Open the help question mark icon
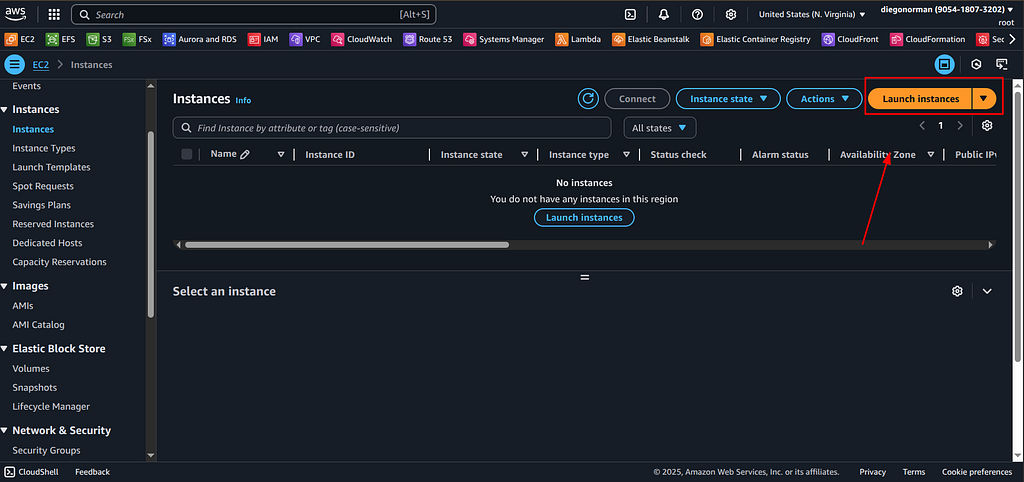This screenshot has height=482, width=1024. click(697, 14)
